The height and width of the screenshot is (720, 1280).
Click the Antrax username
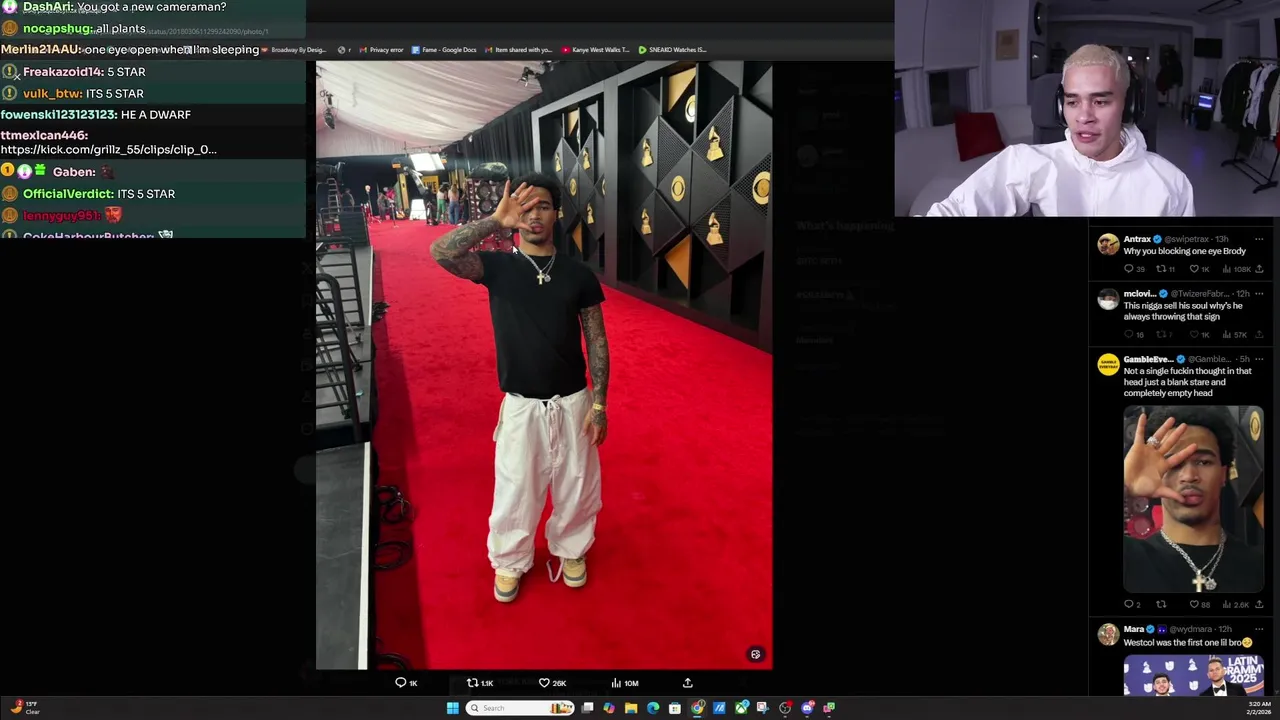point(1137,239)
